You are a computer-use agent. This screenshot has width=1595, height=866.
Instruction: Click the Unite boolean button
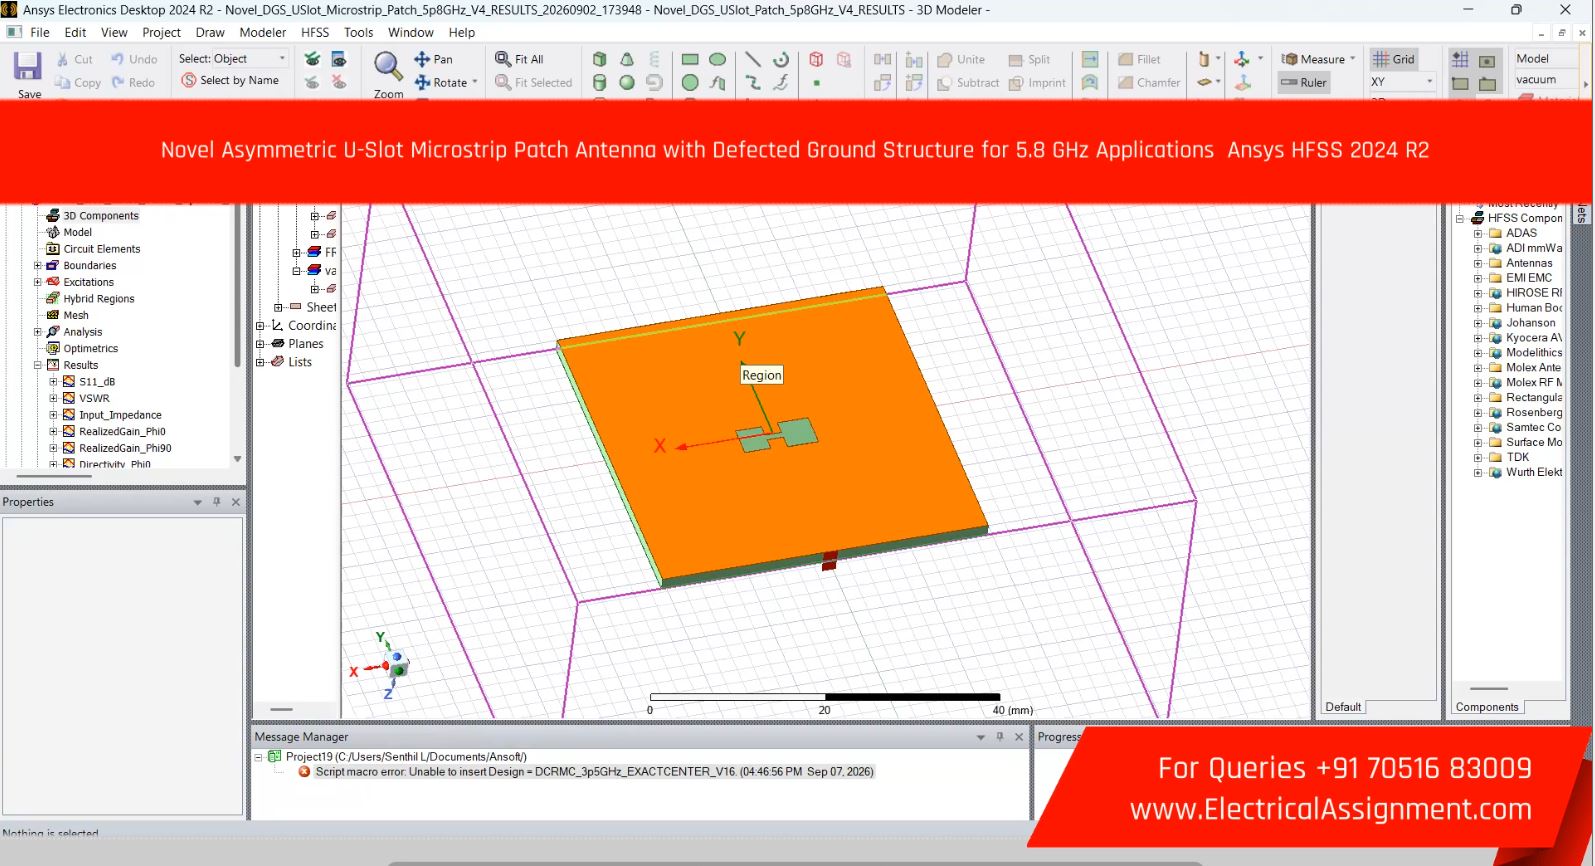pos(961,59)
